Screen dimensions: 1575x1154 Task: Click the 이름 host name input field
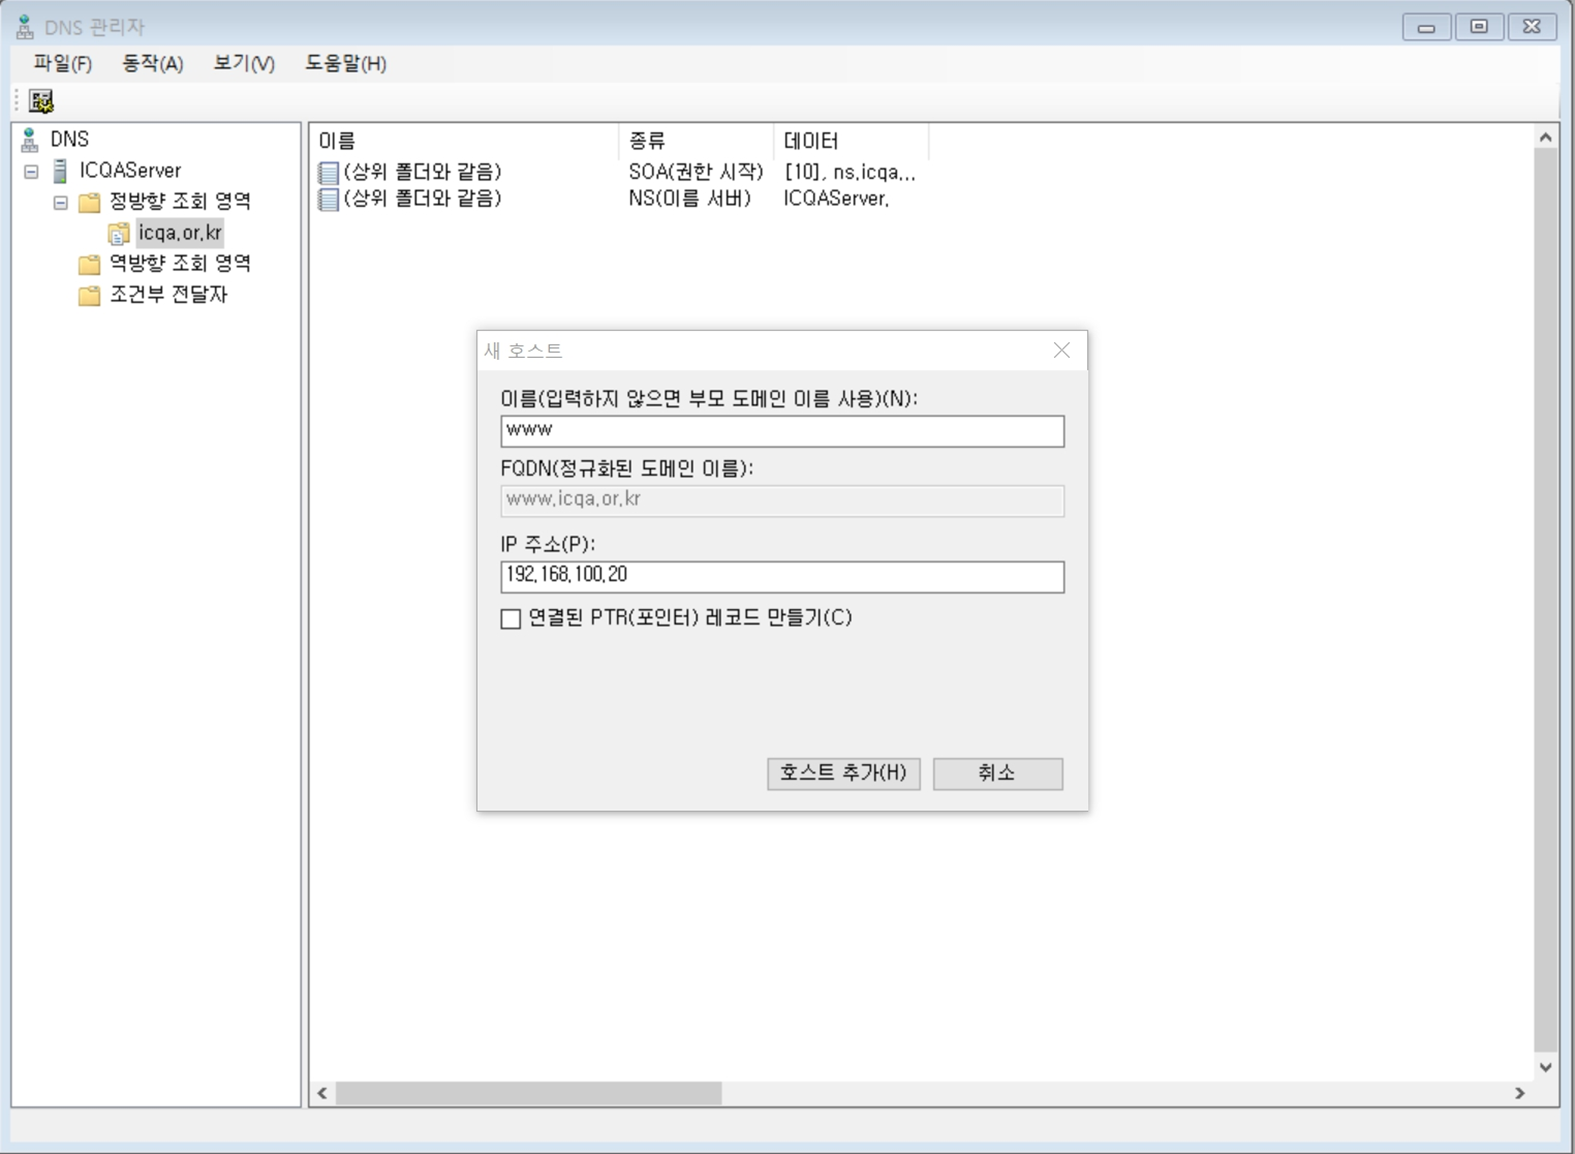[782, 431]
